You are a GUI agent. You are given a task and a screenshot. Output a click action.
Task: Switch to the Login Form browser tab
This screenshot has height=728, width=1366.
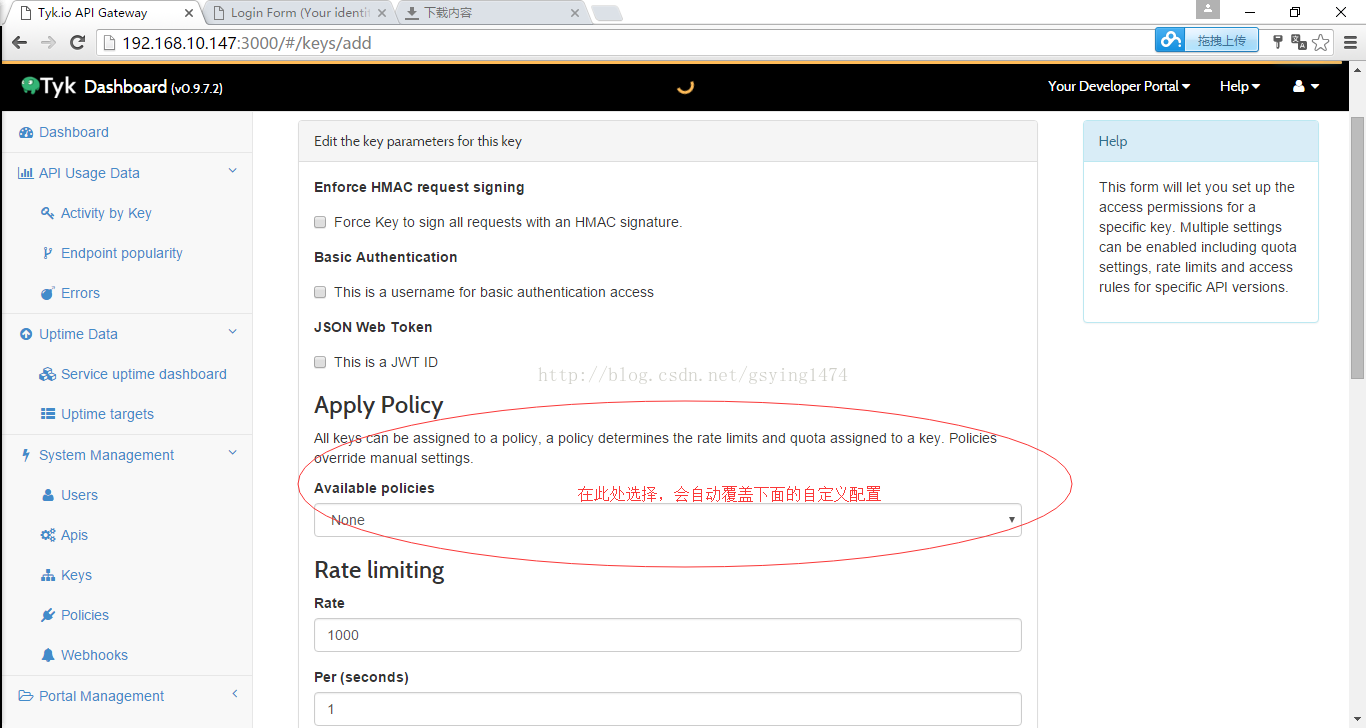pos(299,13)
